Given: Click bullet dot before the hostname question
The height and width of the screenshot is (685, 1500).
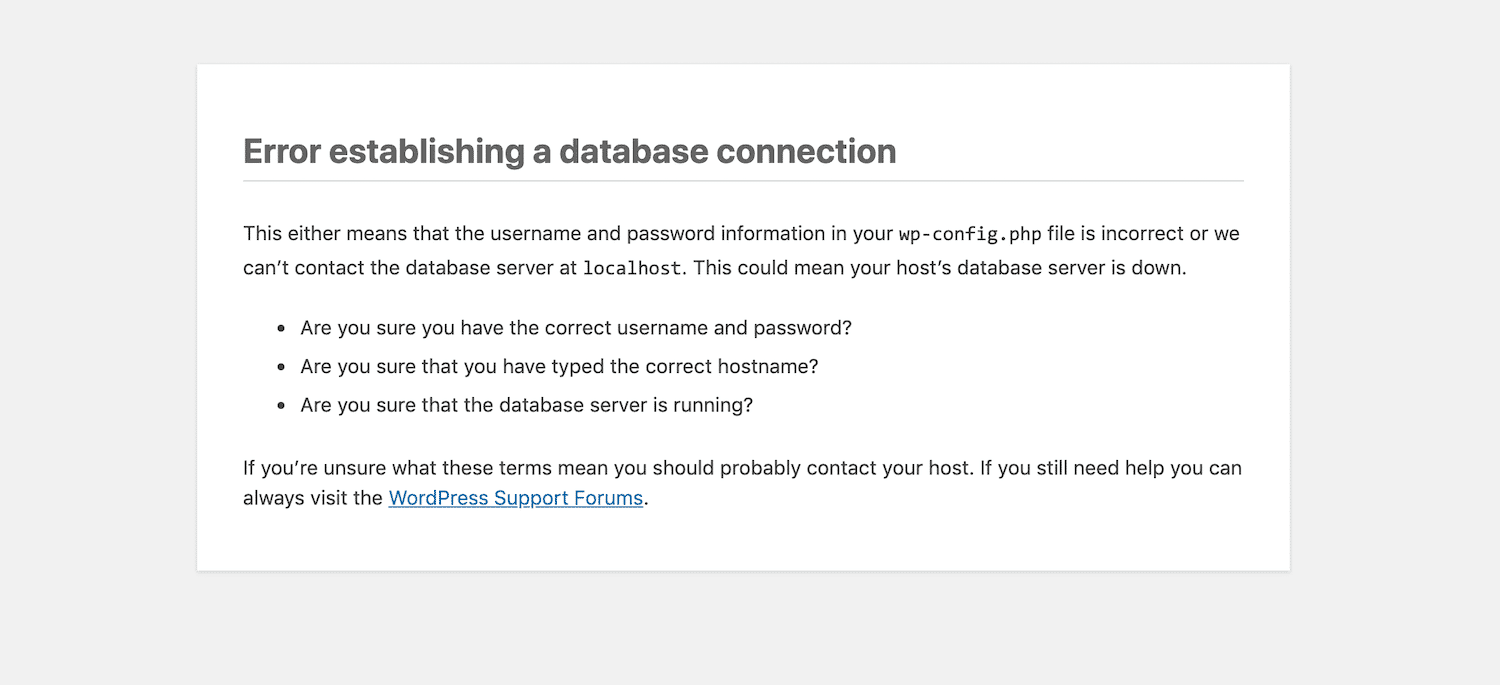Looking at the screenshot, I should click(281, 367).
